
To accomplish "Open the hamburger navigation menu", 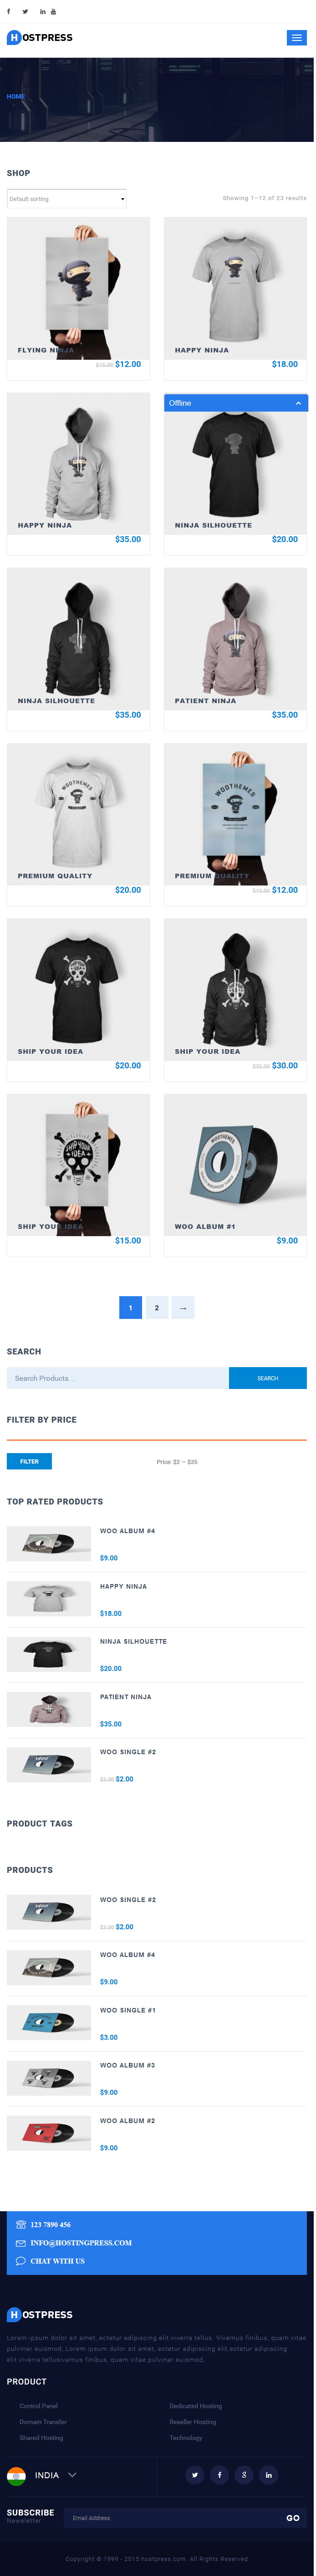I will 296,37.
